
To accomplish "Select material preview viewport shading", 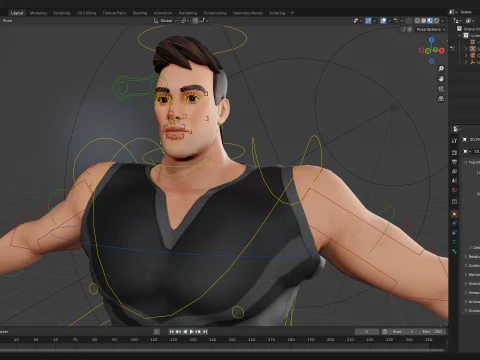I will tap(430, 21).
